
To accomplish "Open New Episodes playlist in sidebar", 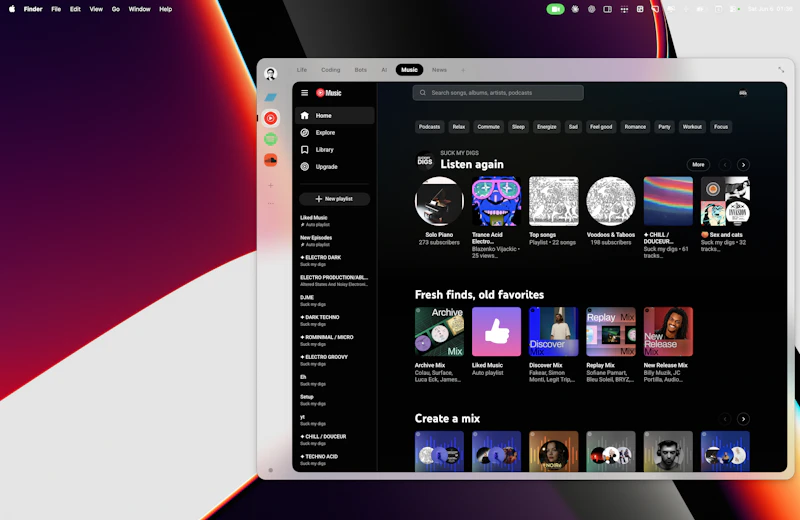I will coord(335,240).
